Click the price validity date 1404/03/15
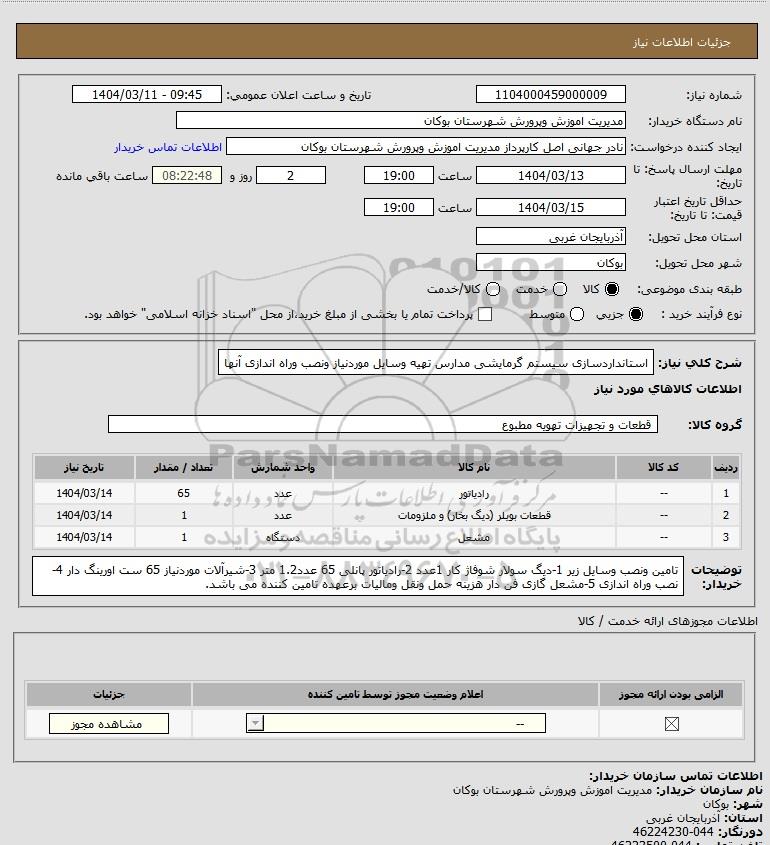 551,207
